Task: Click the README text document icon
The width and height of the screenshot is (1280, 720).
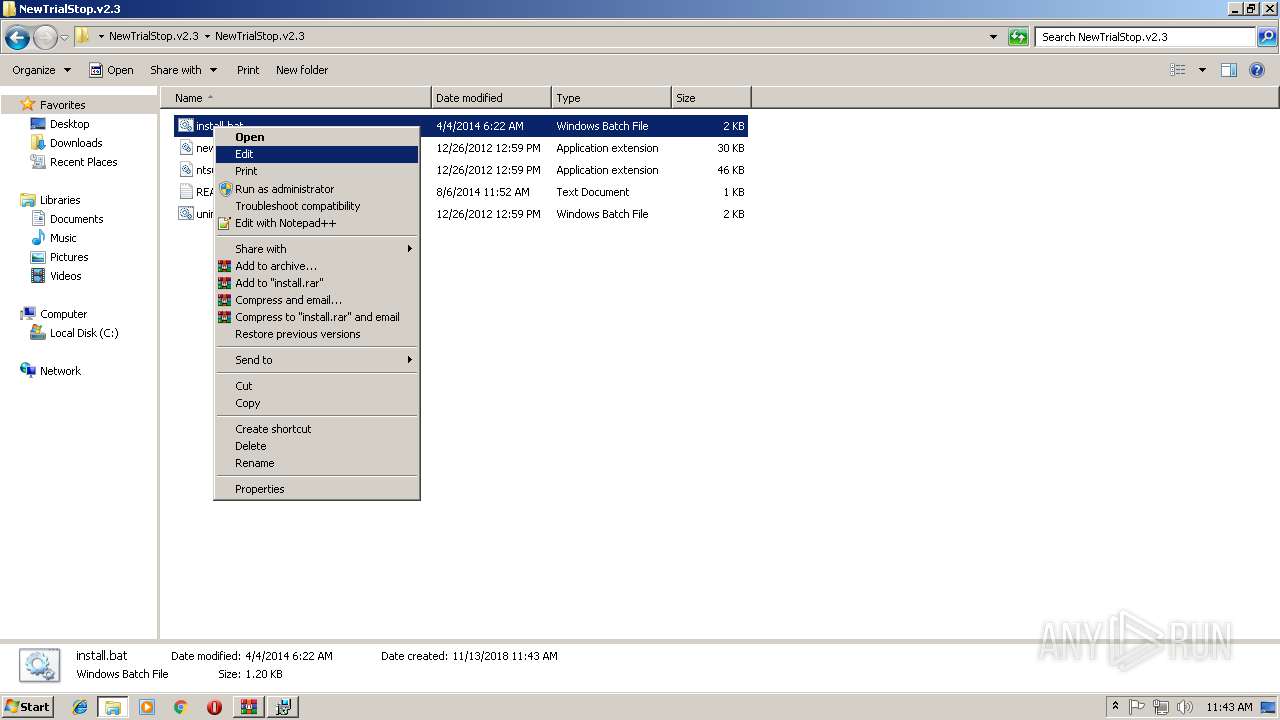Action: (185, 192)
